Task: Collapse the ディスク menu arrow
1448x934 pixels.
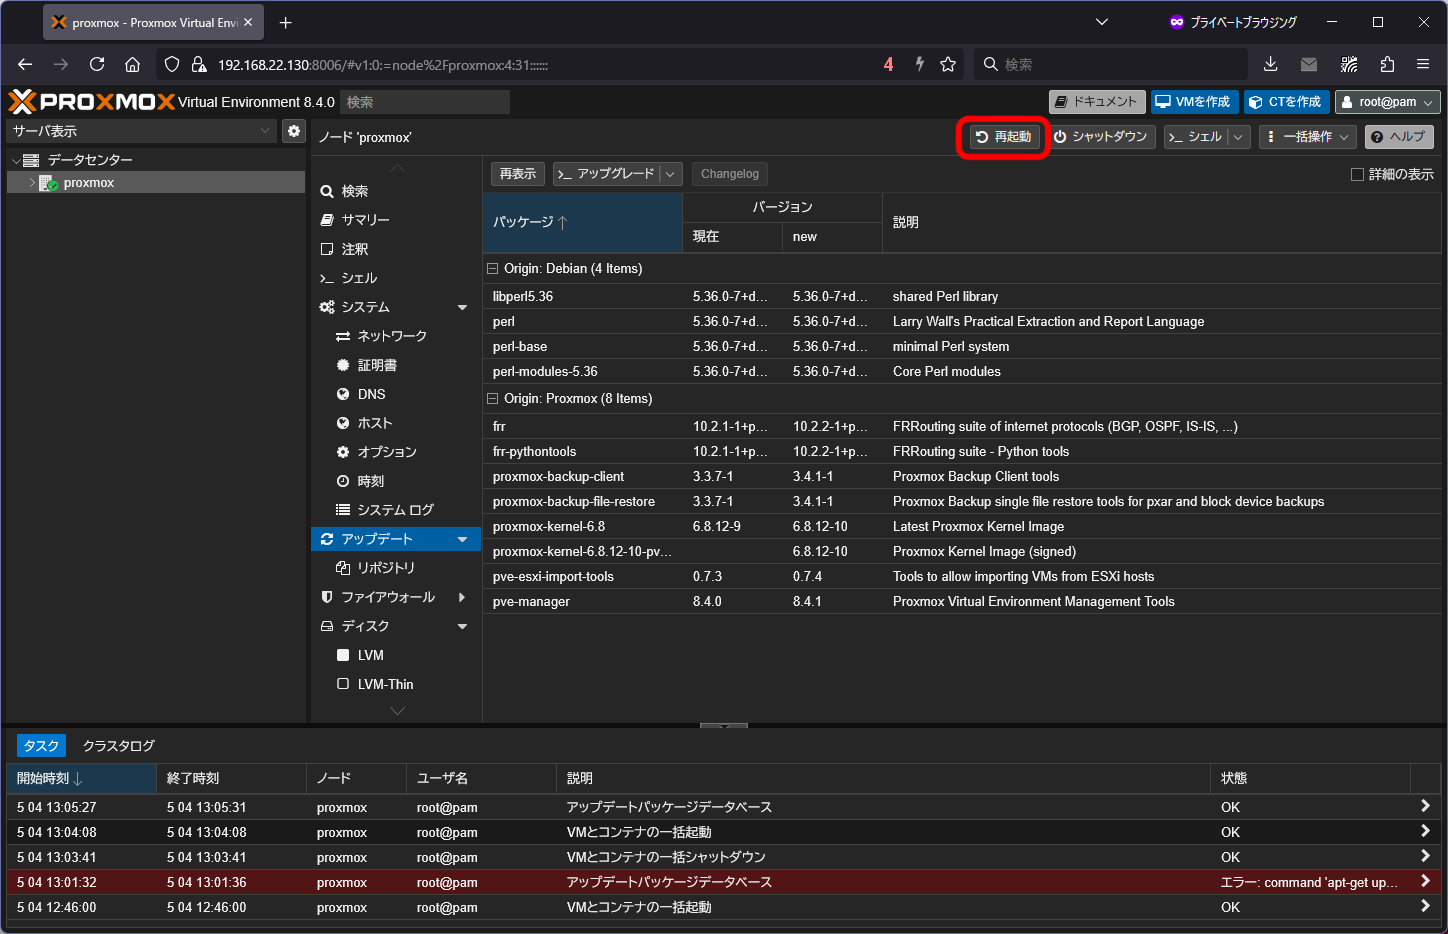Action: (x=462, y=626)
